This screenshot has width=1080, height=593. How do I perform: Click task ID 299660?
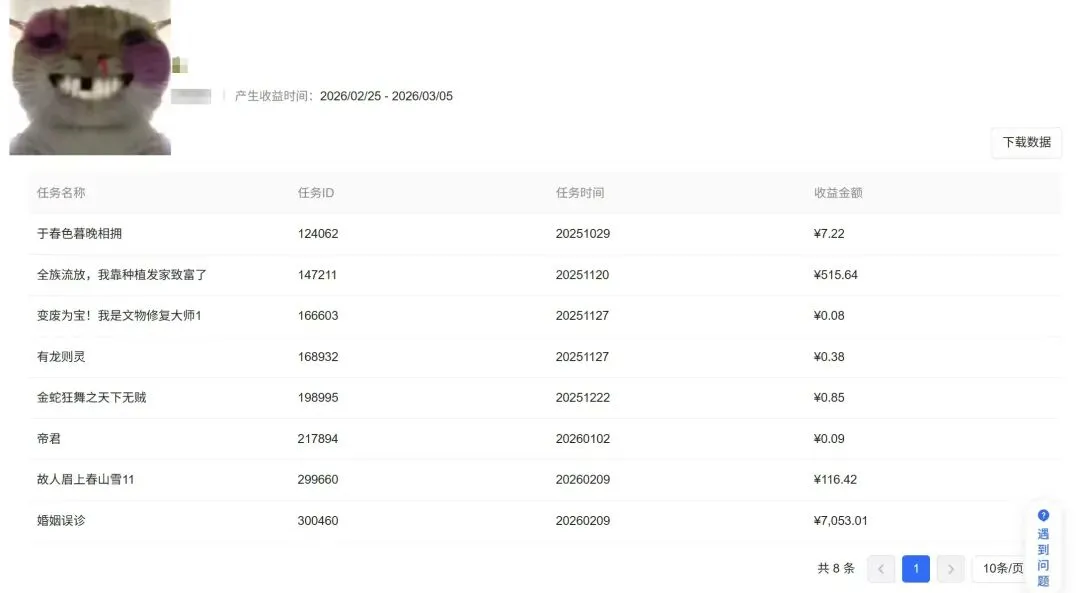318,479
